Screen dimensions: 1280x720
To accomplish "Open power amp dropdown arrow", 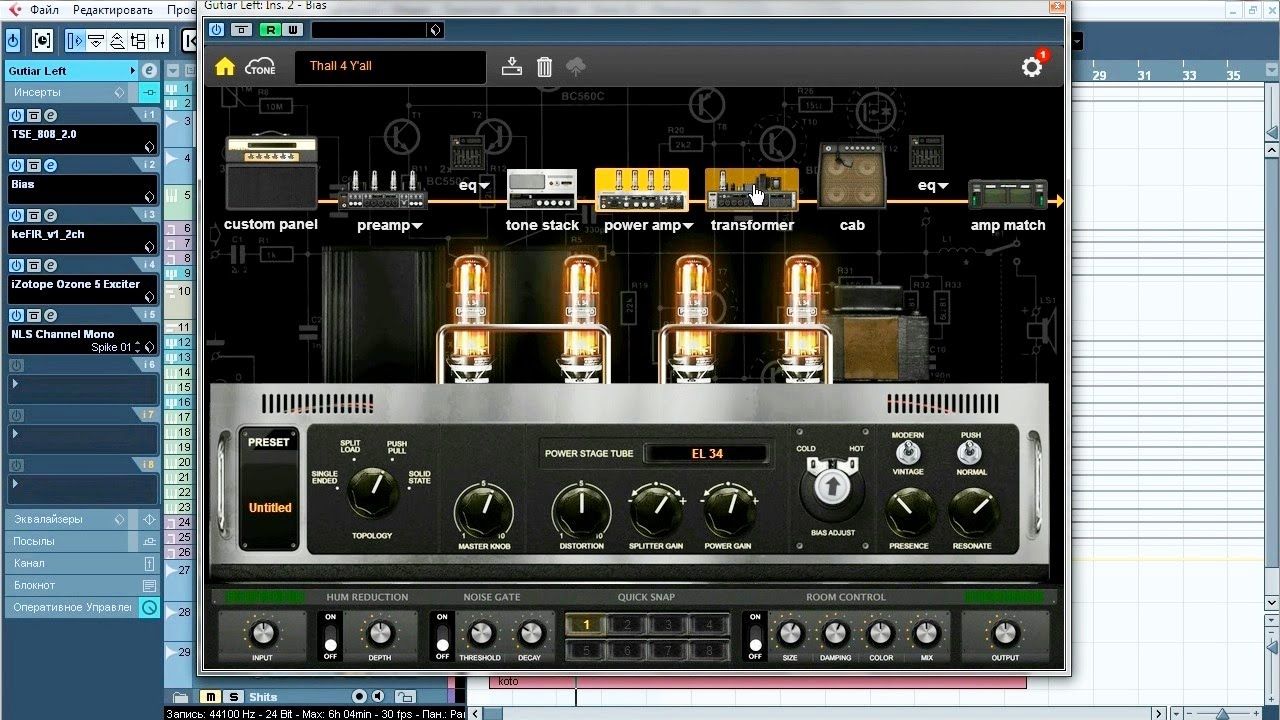I will pos(688,226).
